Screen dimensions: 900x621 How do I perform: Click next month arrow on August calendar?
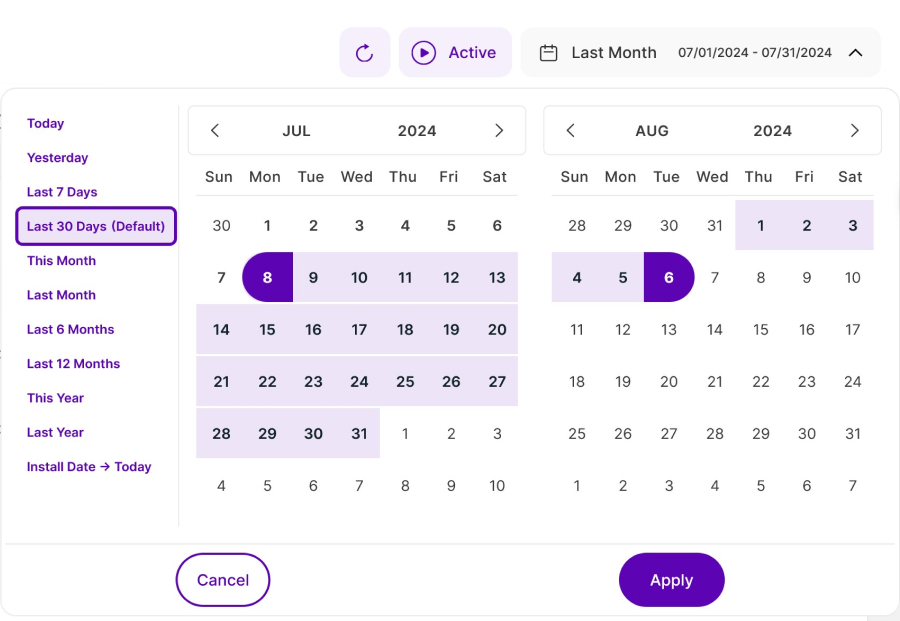tap(854, 131)
